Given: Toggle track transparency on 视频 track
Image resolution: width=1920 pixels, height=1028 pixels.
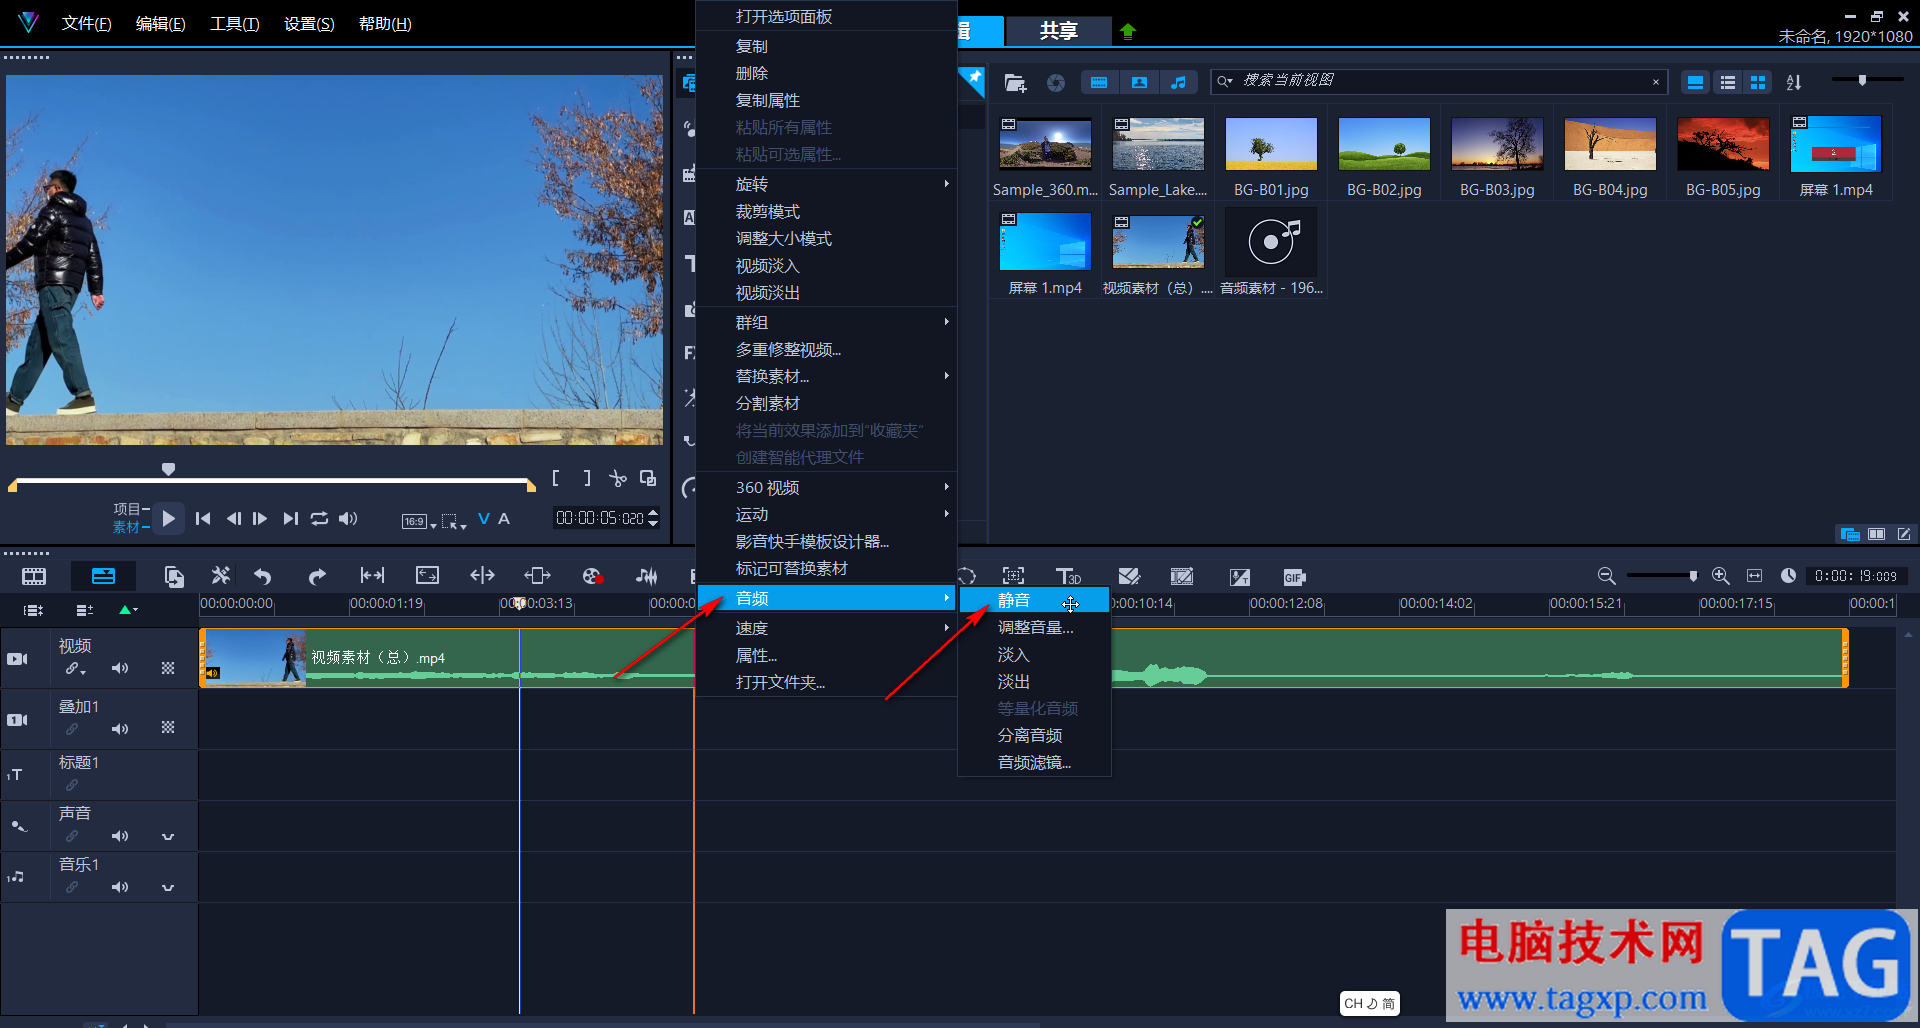Looking at the screenshot, I should click(x=168, y=668).
